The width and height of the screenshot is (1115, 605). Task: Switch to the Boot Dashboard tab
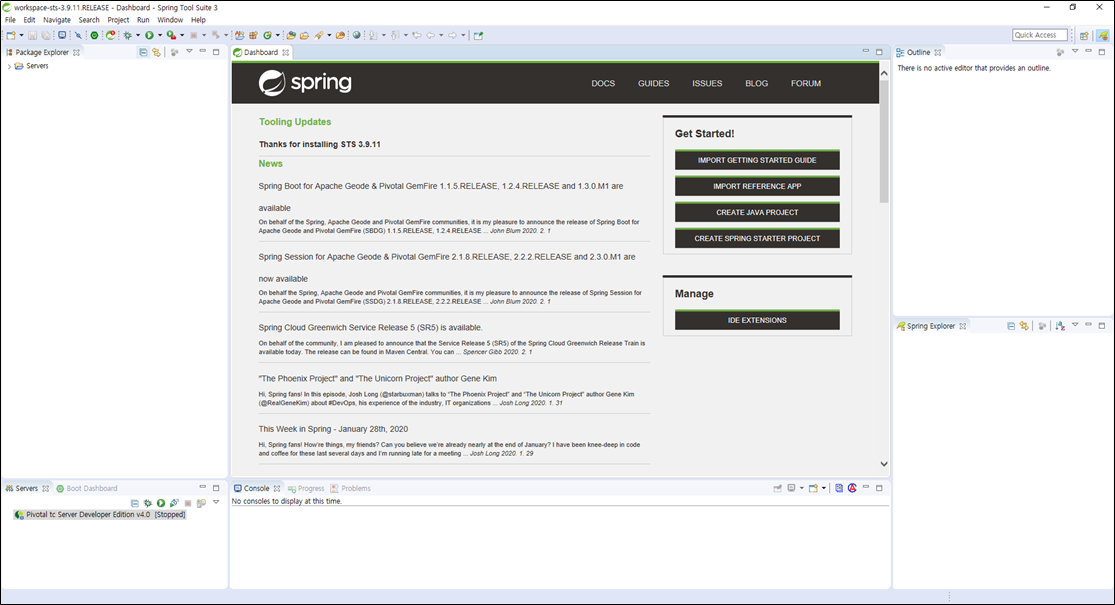click(87, 488)
